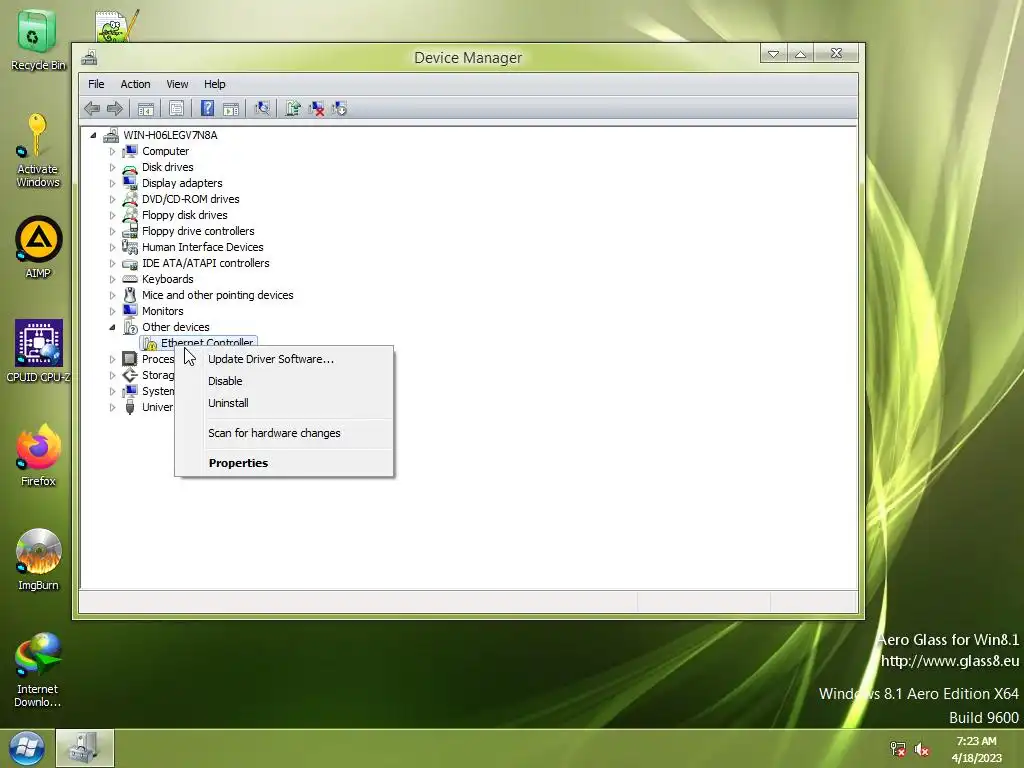Open the Start orb on the taskbar
This screenshot has width=1024, height=768.
tap(26, 748)
